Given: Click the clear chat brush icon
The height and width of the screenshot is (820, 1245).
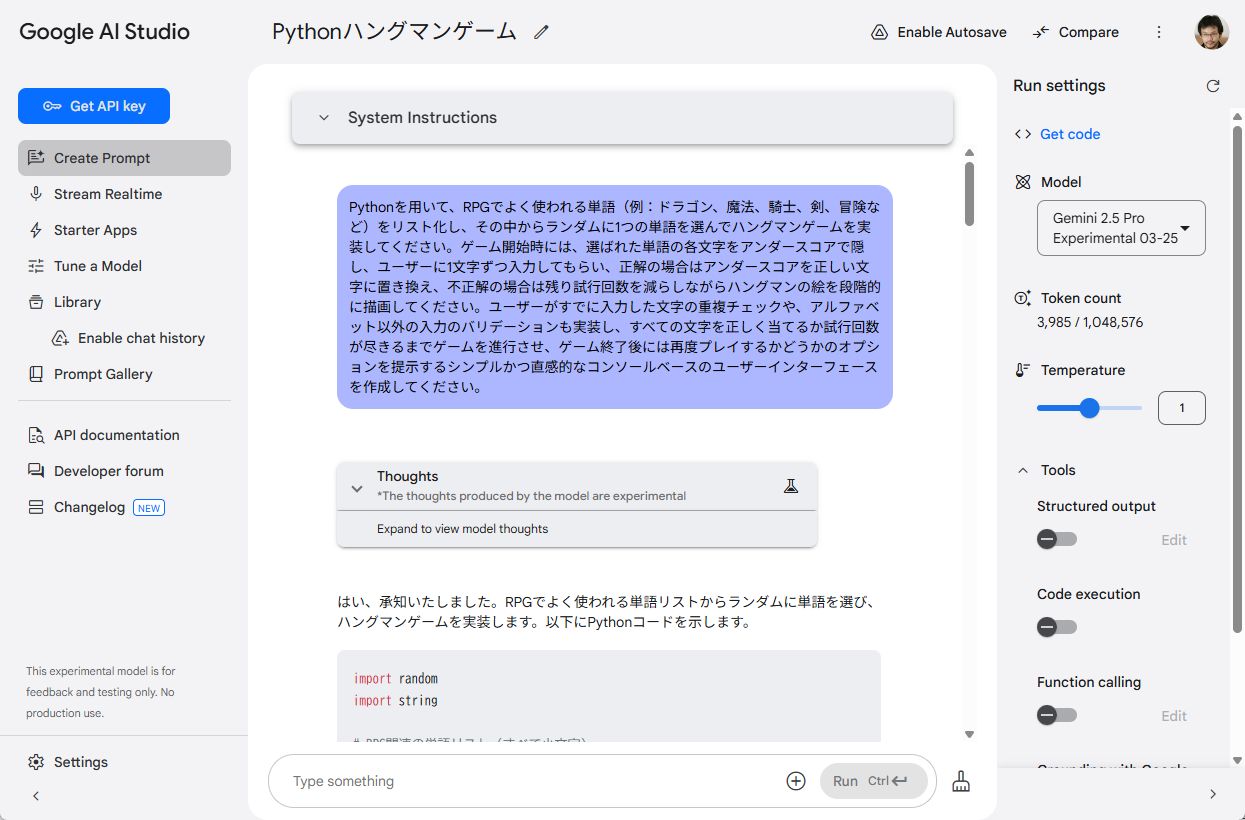Looking at the screenshot, I should (960, 780).
